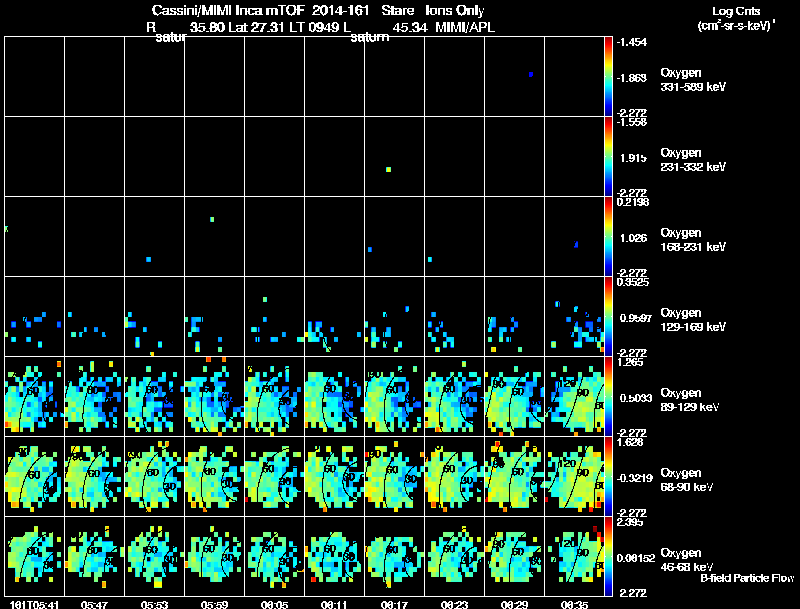Select the 68-90 keV image at 06:05

click(x=274, y=476)
